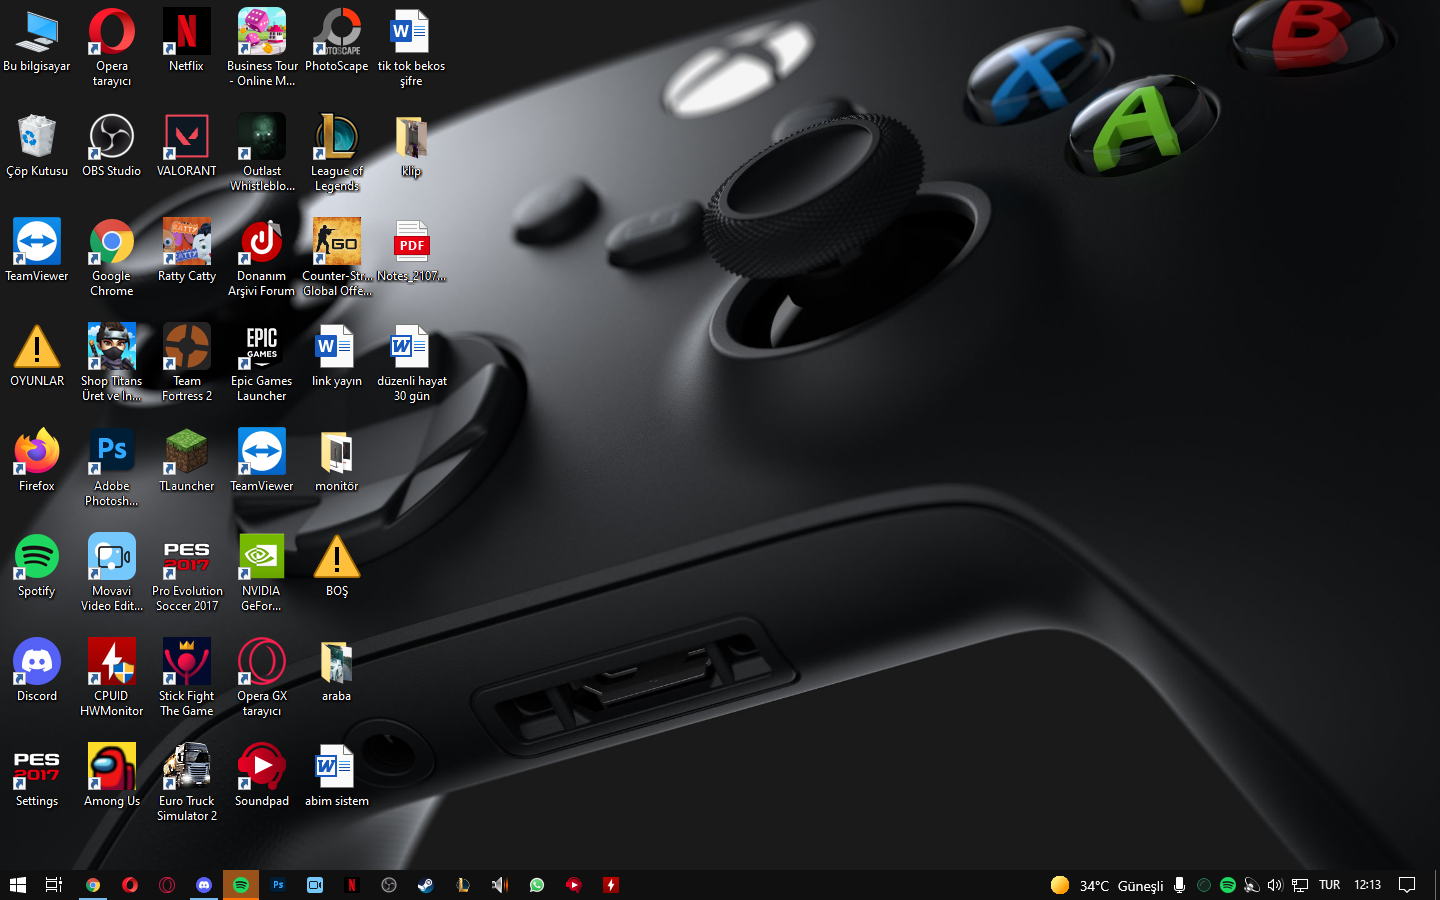The image size is (1440, 900).
Task: Select the Çöp Kutusu recycle bin
Action: click(x=37, y=146)
